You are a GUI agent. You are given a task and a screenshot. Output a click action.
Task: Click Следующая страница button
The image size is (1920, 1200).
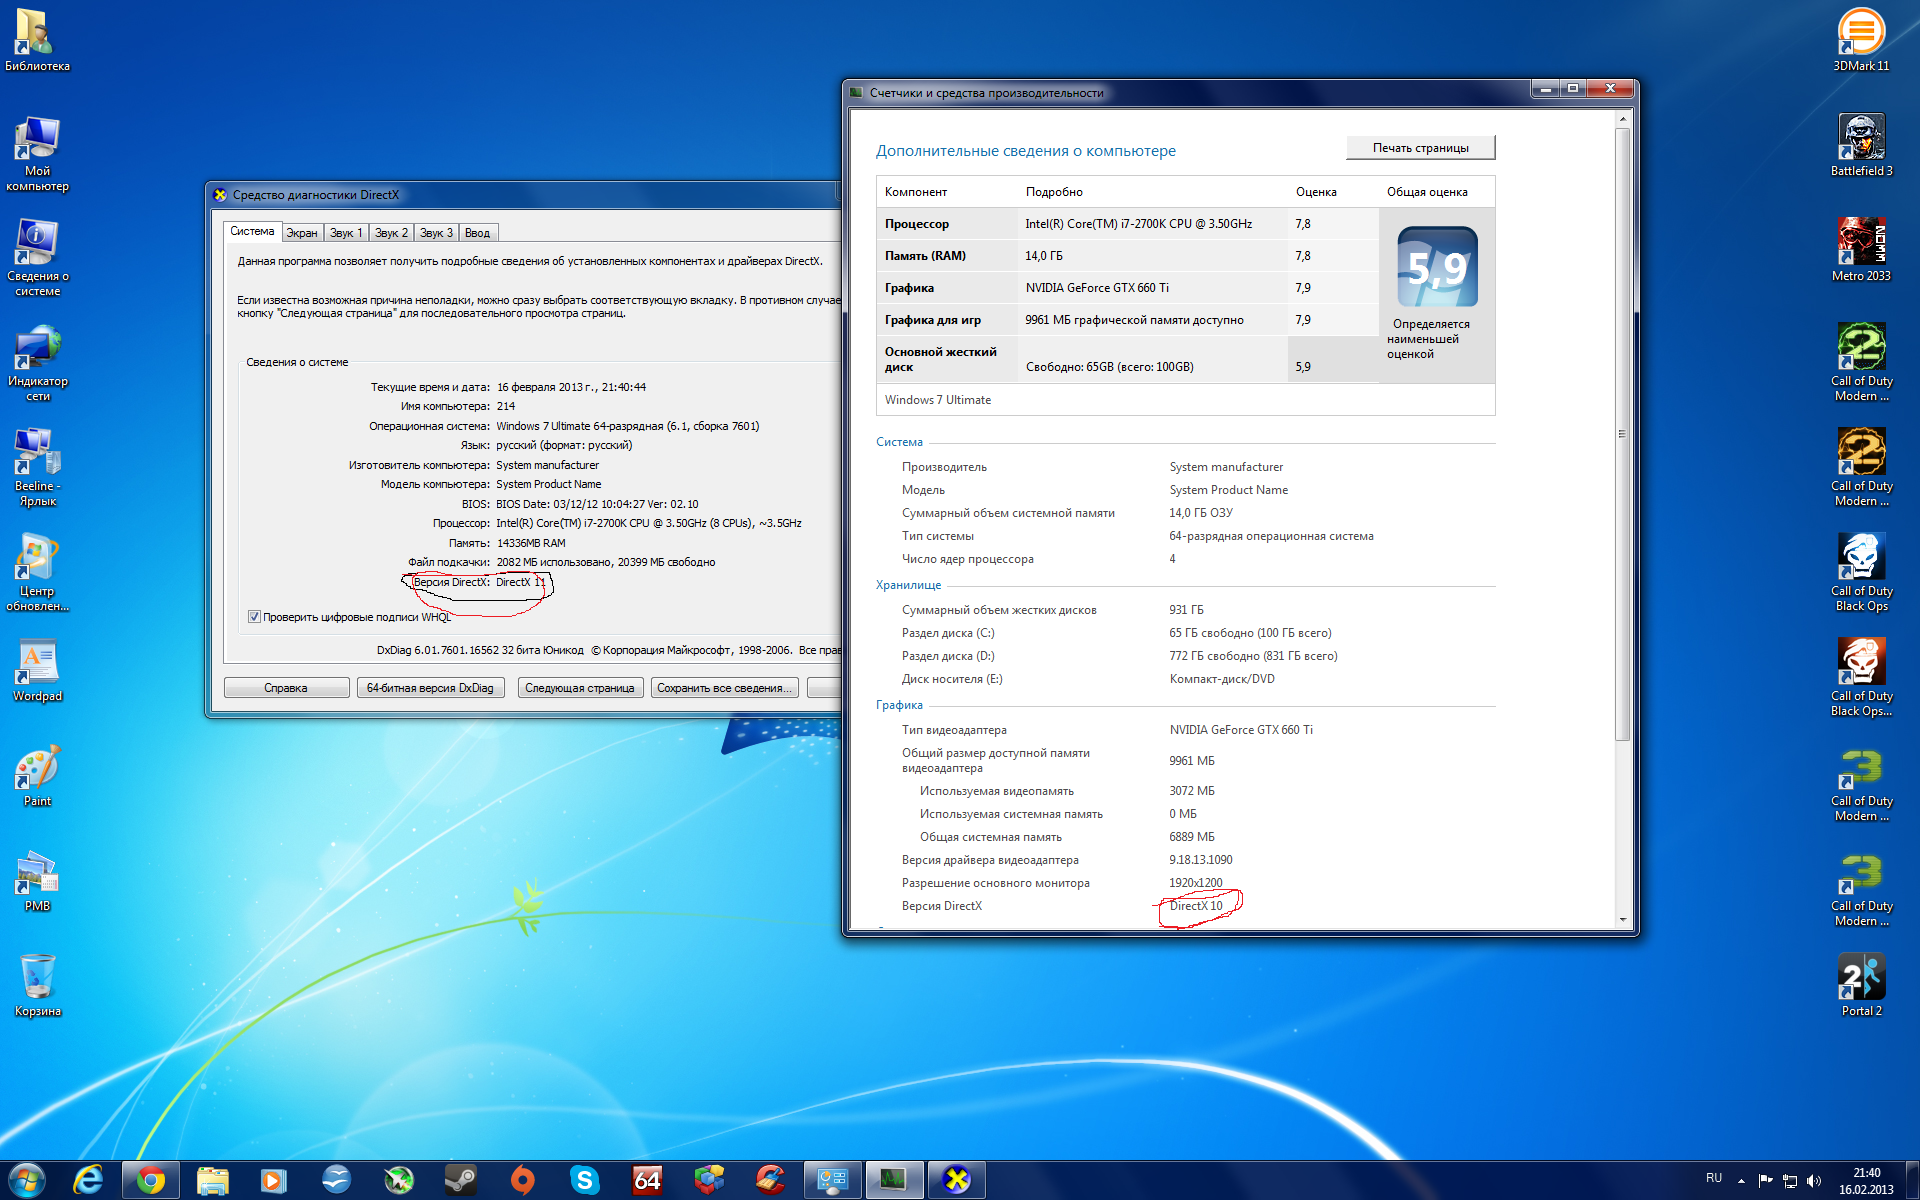click(x=580, y=688)
